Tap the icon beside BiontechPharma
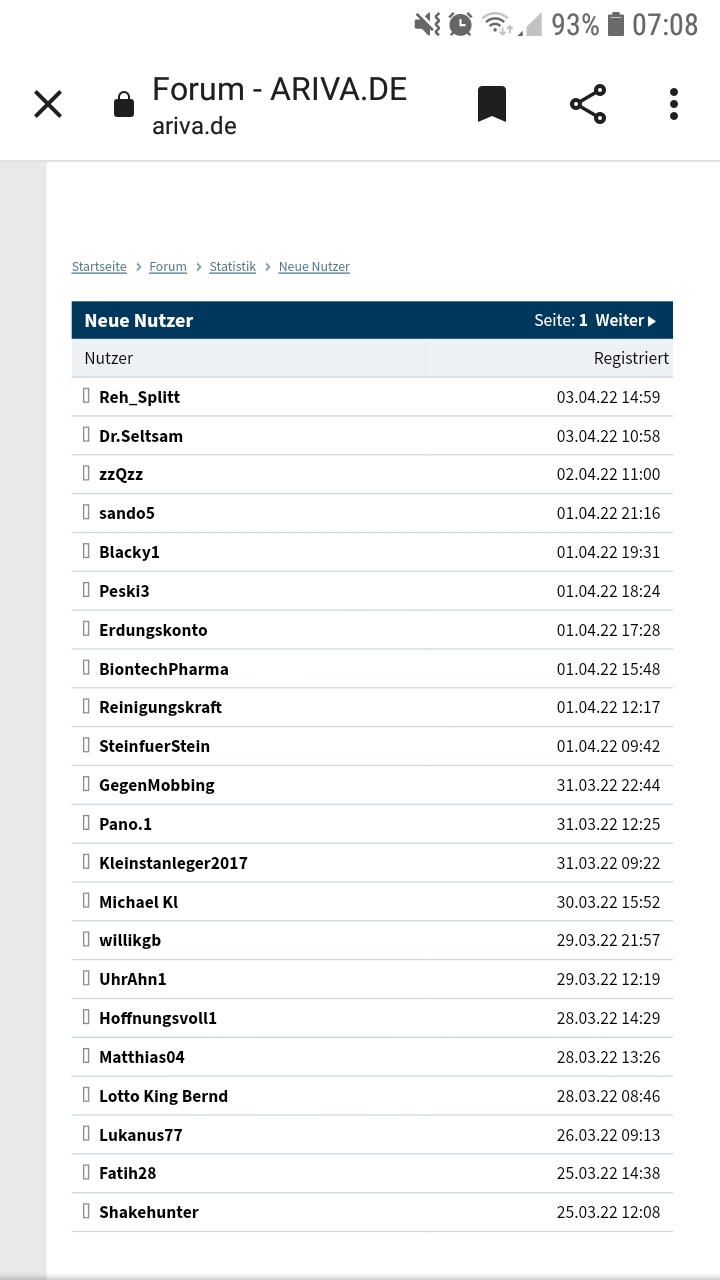The height and width of the screenshot is (1280, 720). pyautogui.click(x=86, y=668)
